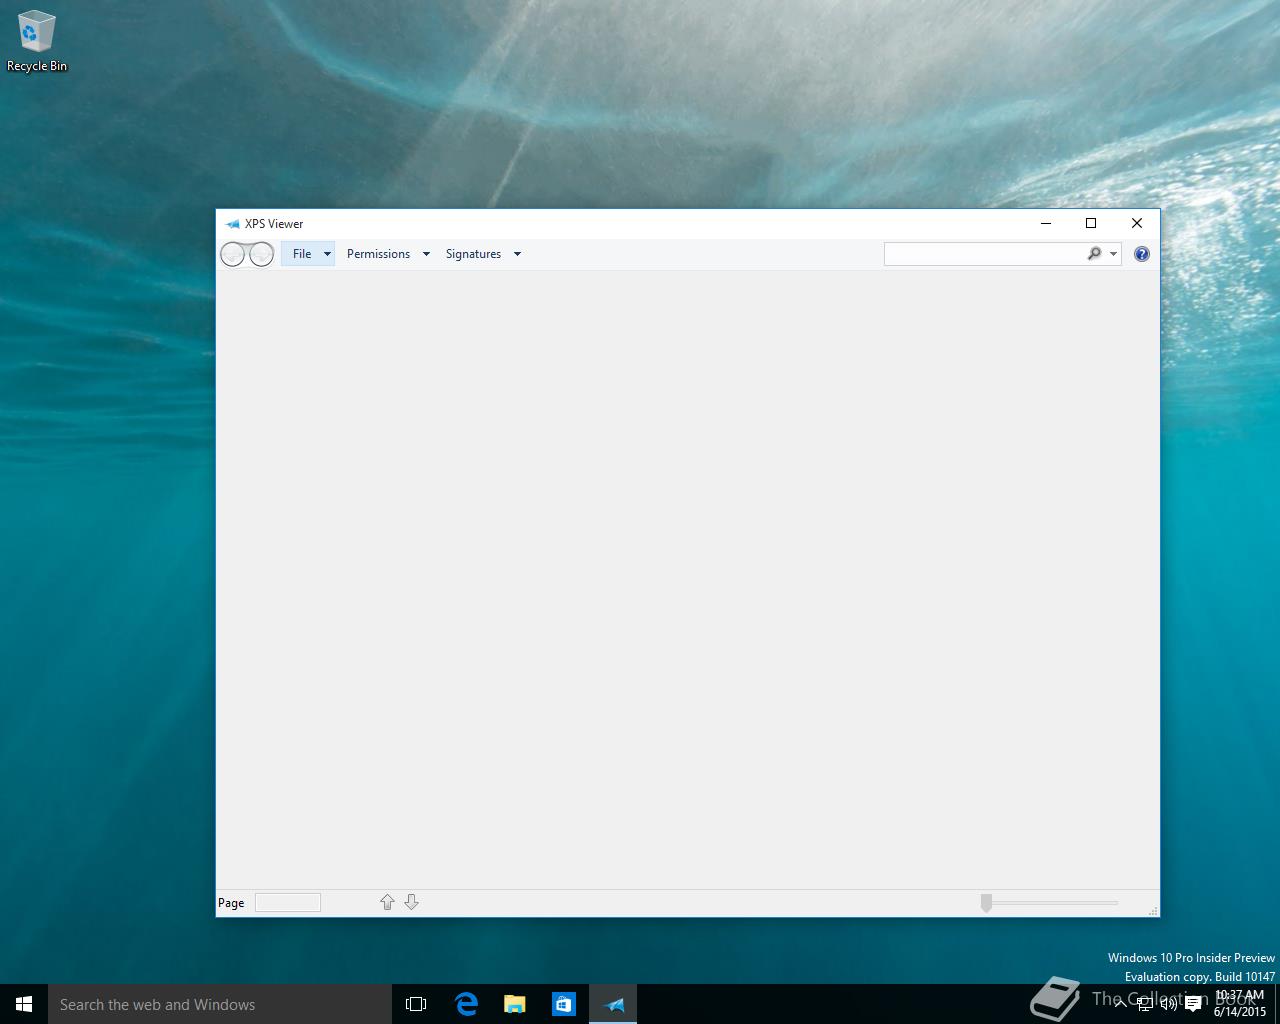Click the Back navigation button in XPS Viewer
The width and height of the screenshot is (1280, 1024).
point(232,254)
